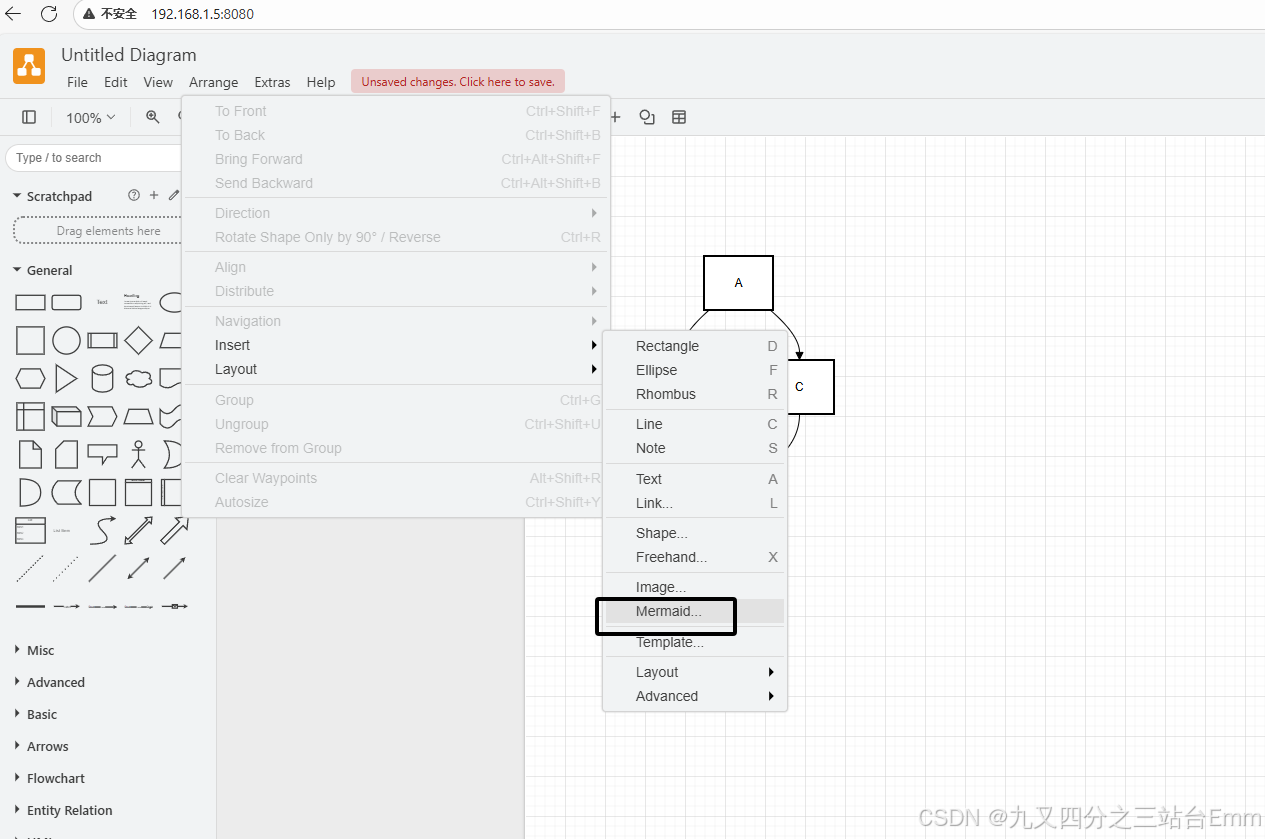1265x839 pixels.
Task: Toggle the sidebar panels toolbar icon
Action: click(x=29, y=117)
